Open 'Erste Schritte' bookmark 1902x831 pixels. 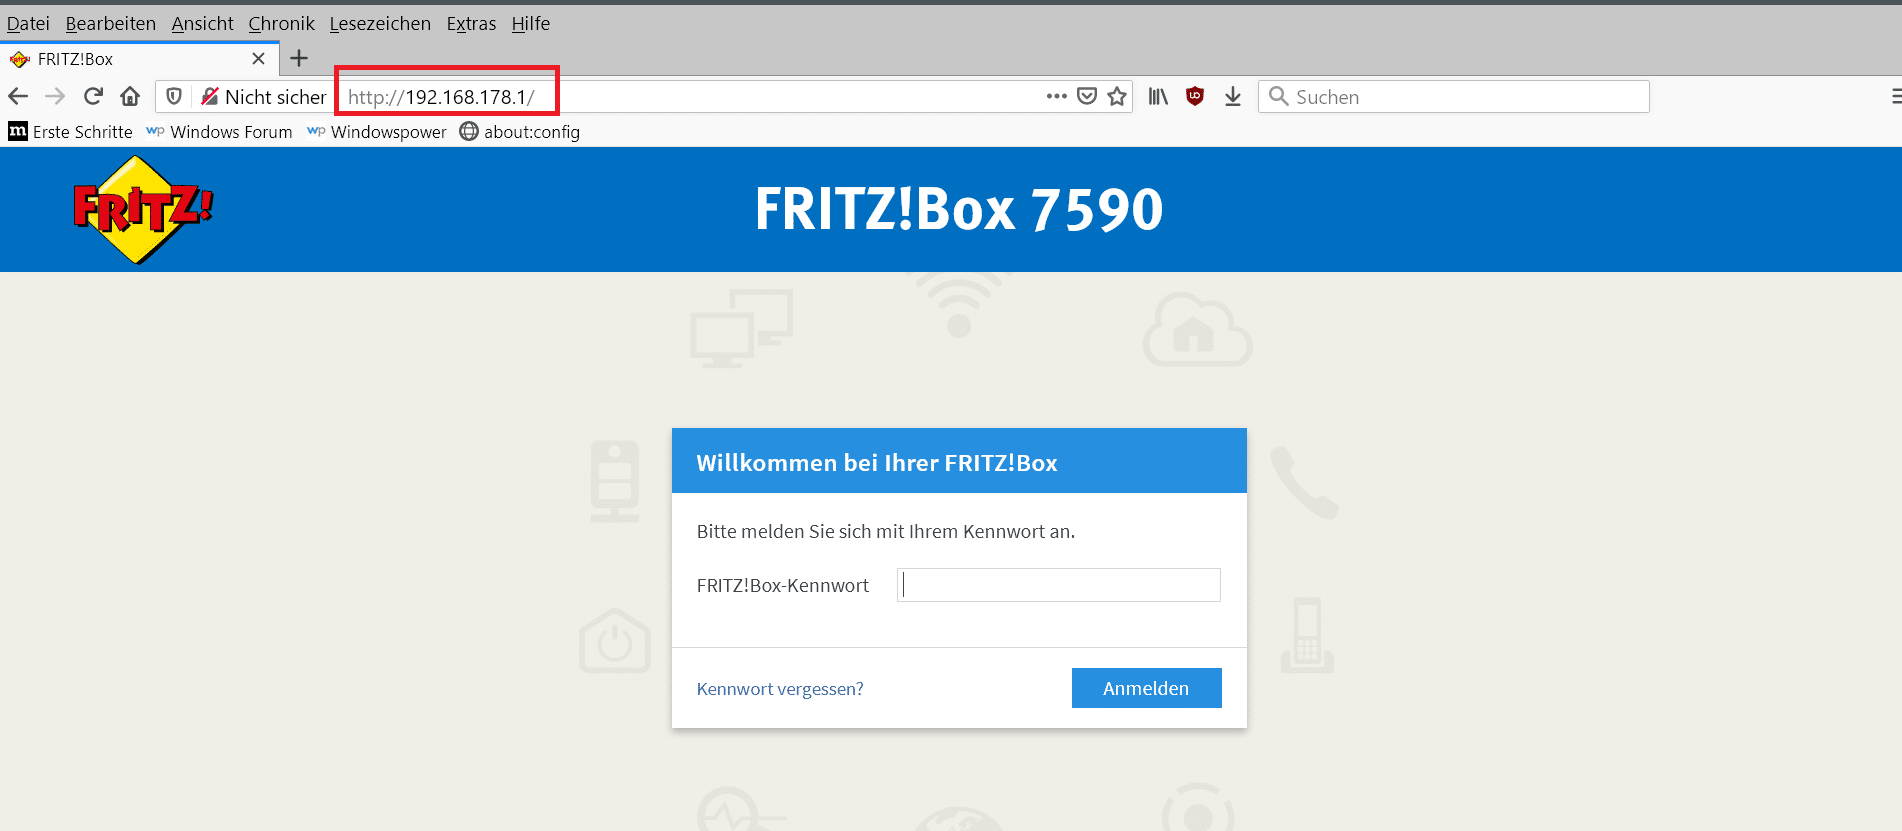pyautogui.click(x=70, y=132)
